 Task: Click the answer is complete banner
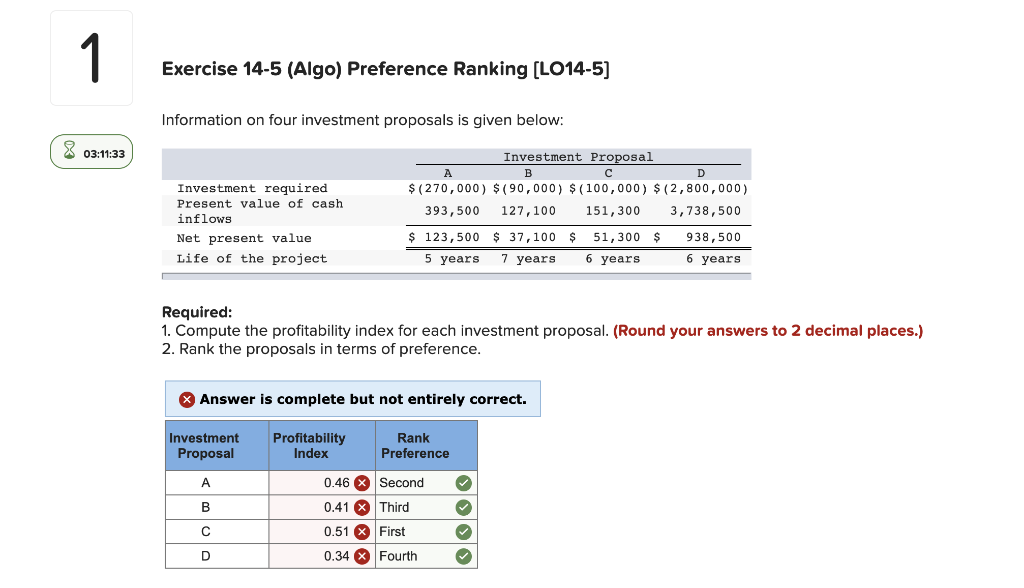pyautogui.click(x=352, y=399)
